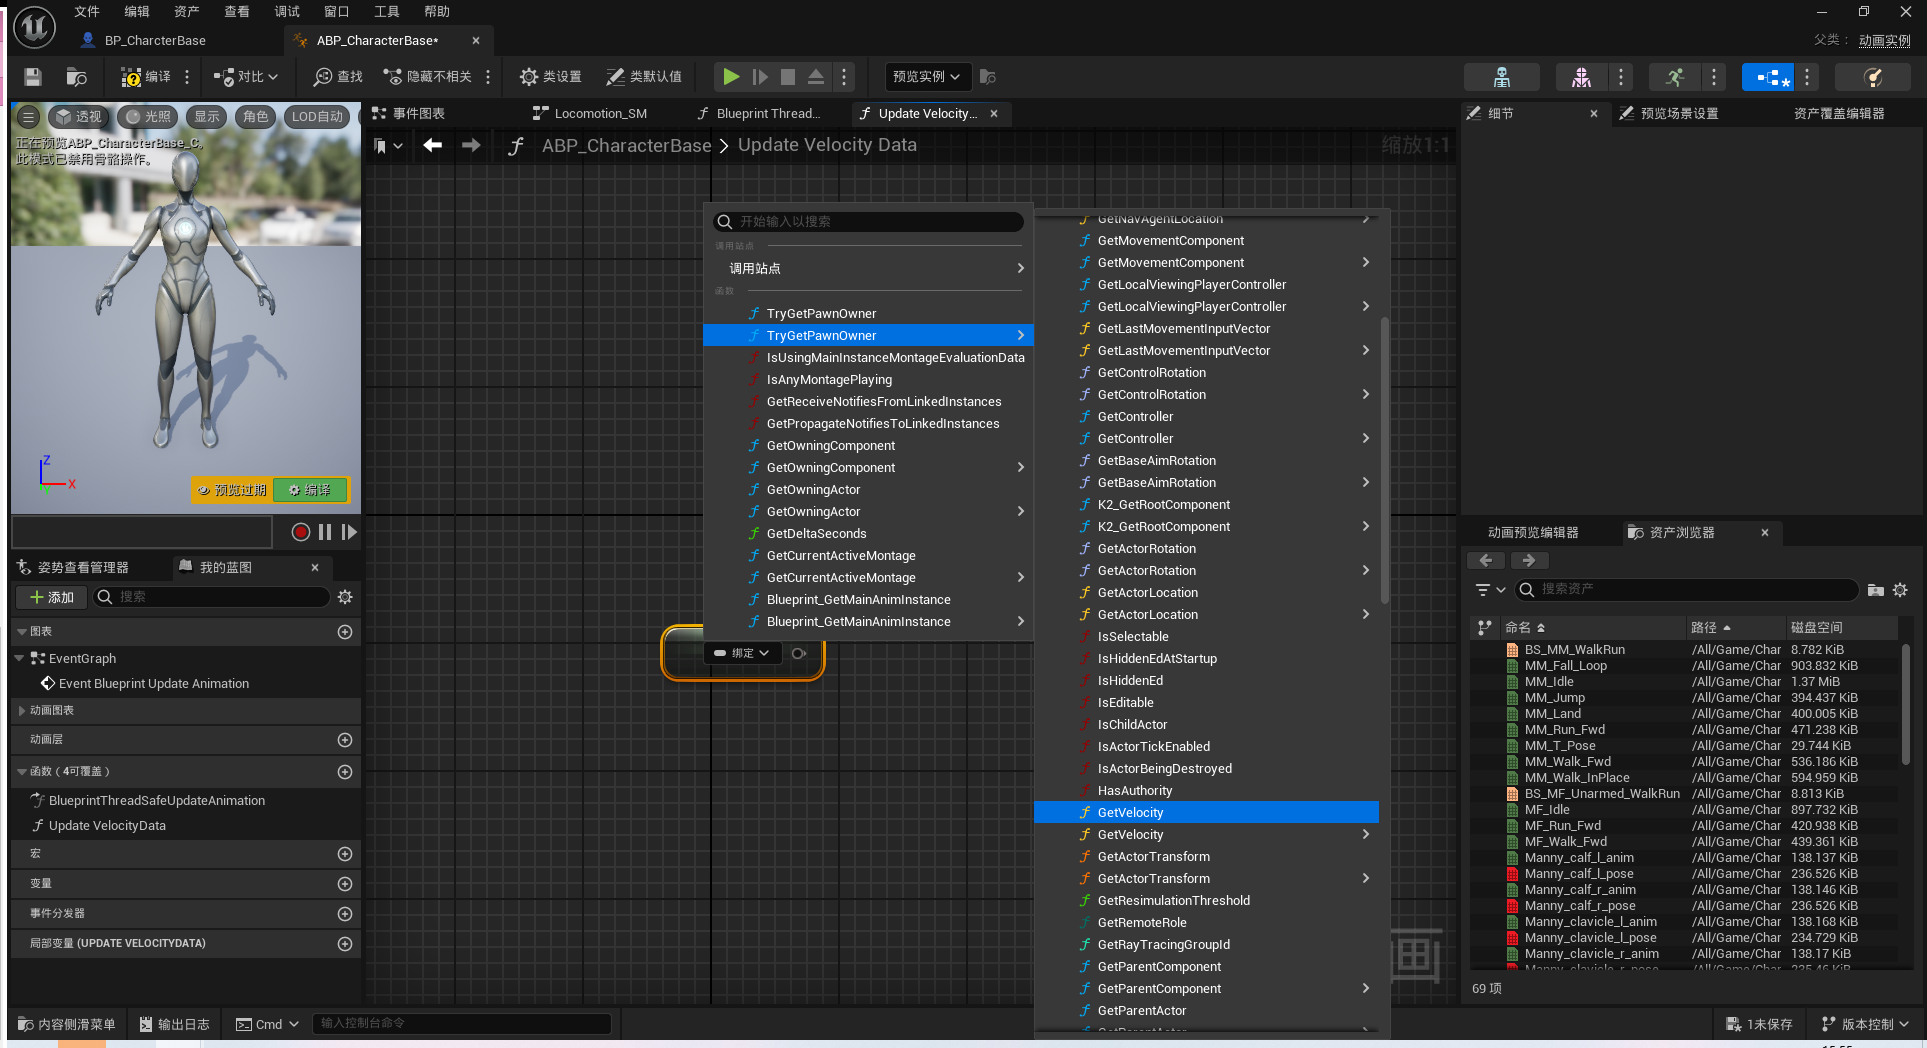Screen dimensions: 1927x1048
Task: Switch to the 资产浏览器 asset browser tab
Action: [x=1681, y=533]
